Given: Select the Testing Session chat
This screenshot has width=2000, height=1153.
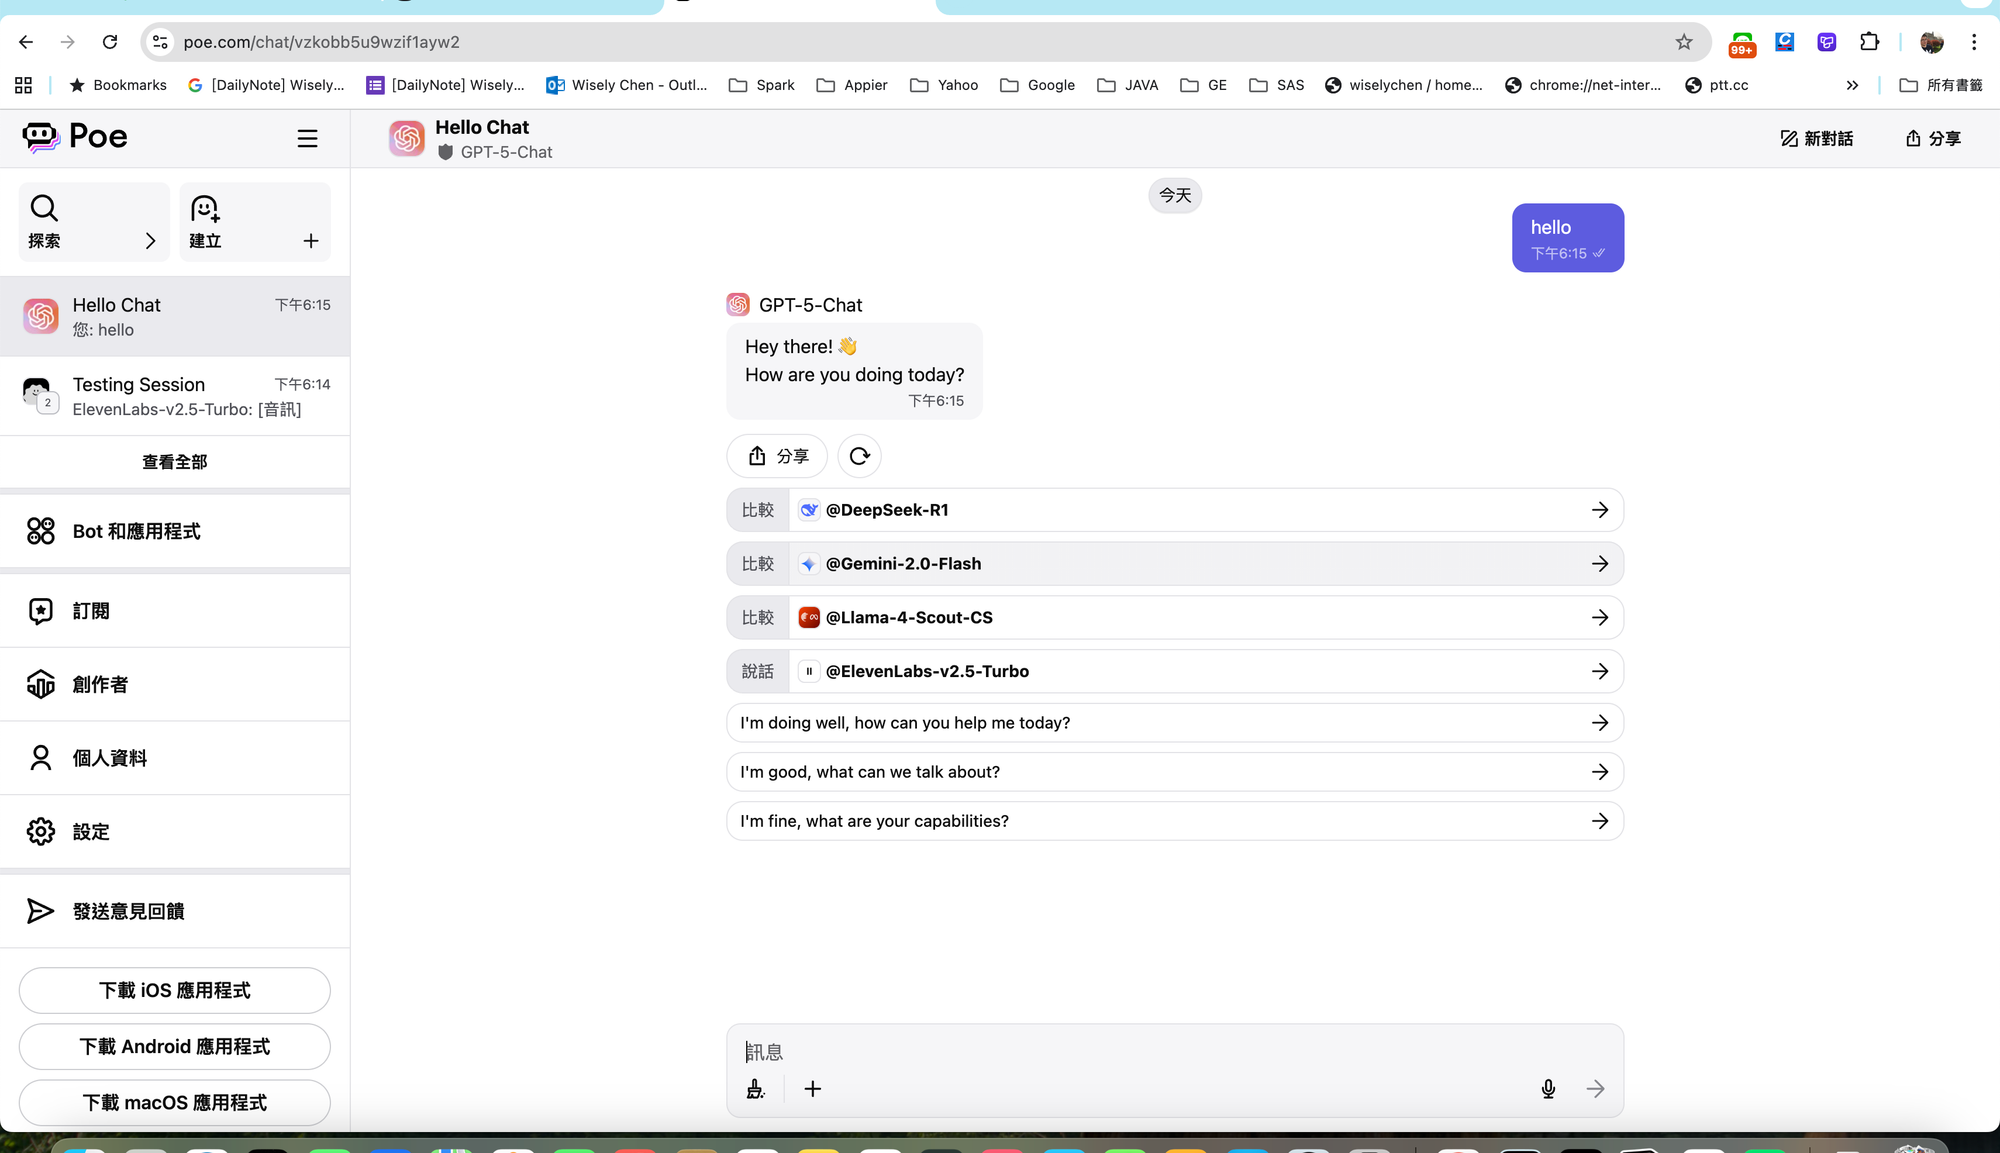Looking at the screenshot, I should tap(175, 396).
